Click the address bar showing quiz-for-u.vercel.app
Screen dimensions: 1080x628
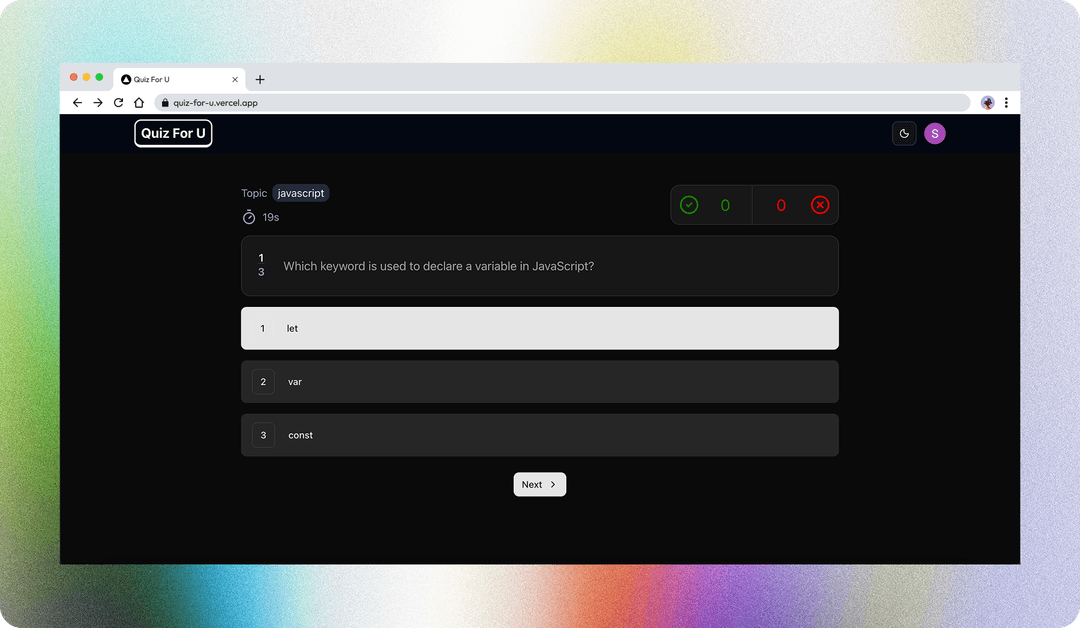(560, 103)
